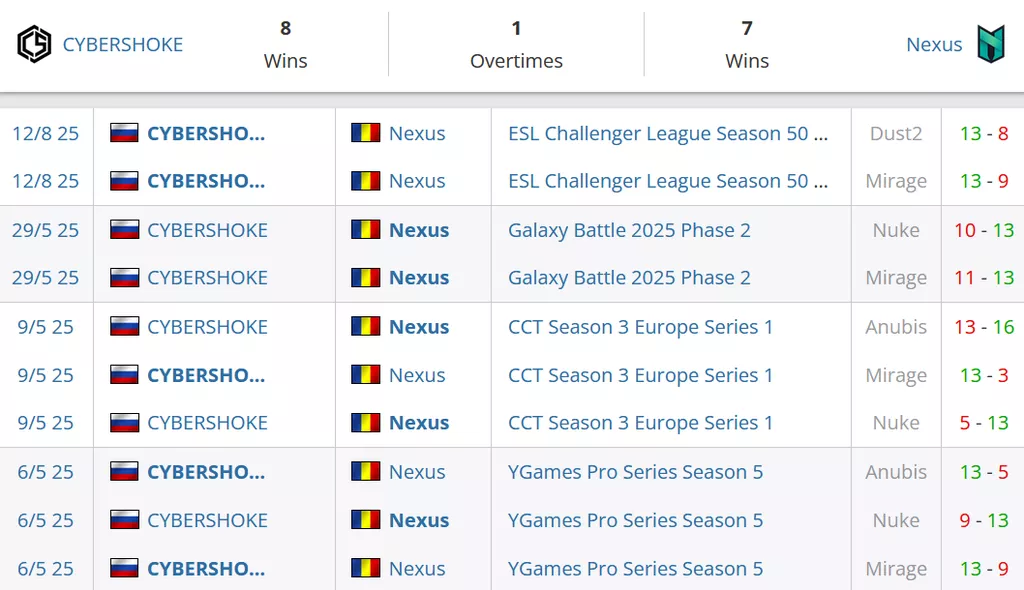Viewport: 1024px width, 590px height.
Task: Select bold Nexus name in 11 - 13 Mirage row
Action: click(419, 278)
